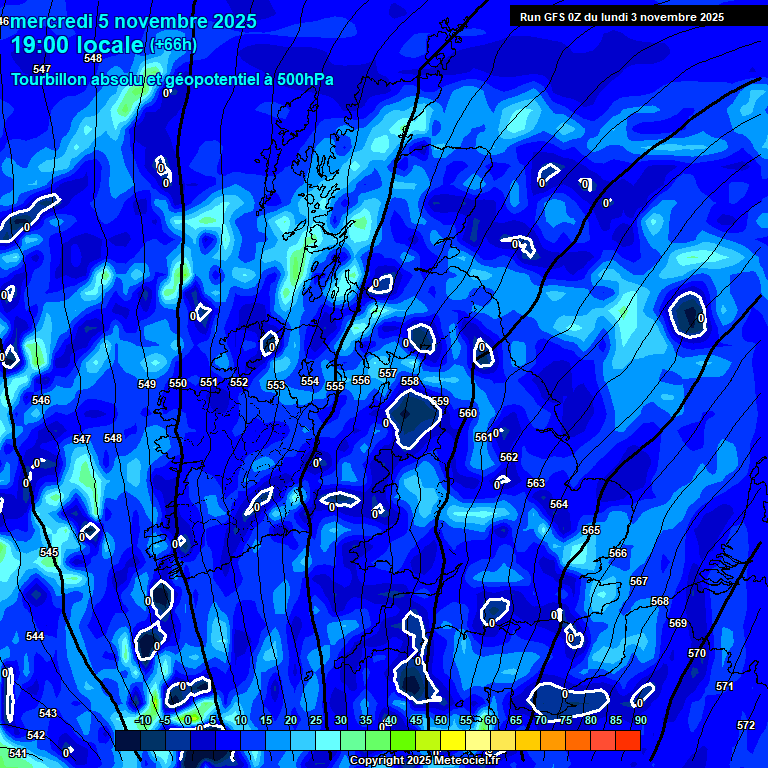Viewport: 768px width, 768px height.
Task: Click the 549 geopotential contour label
Action: coord(147,384)
